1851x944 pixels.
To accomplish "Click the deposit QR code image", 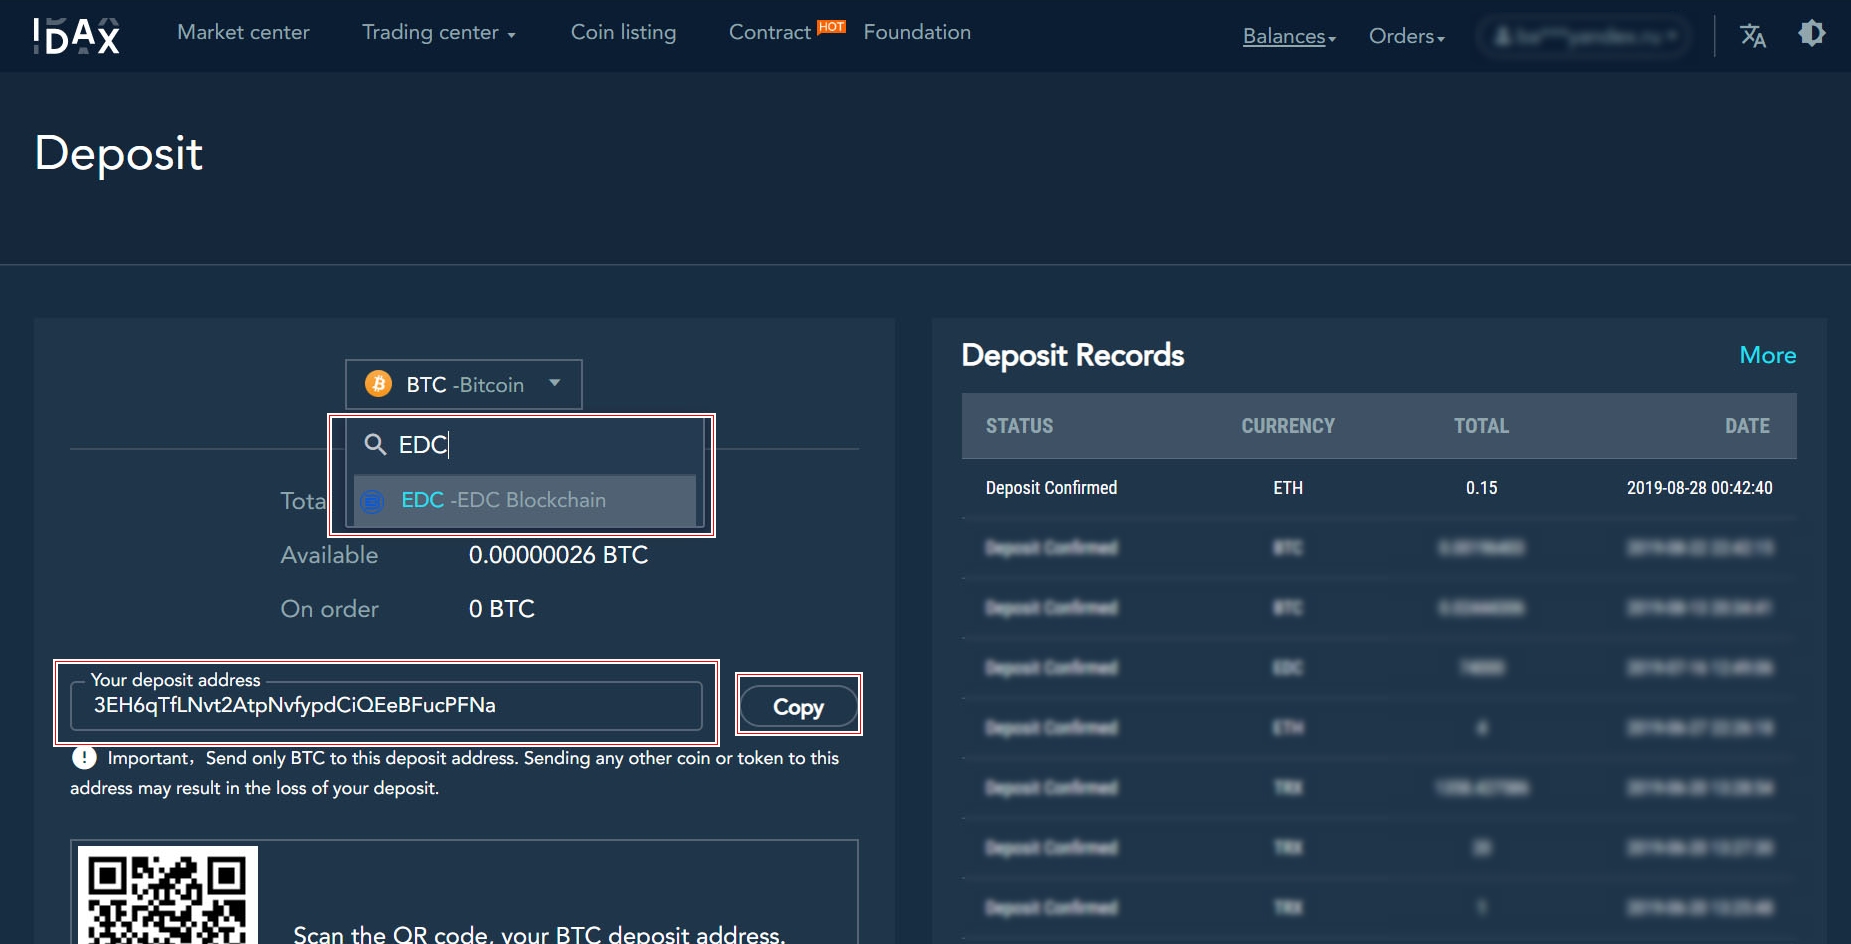I will click(x=168, y=895).
